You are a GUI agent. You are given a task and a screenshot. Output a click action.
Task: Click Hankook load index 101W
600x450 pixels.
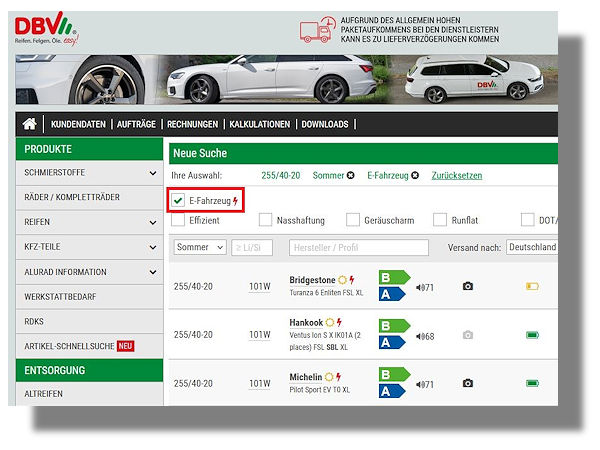[x=259, y=335]
